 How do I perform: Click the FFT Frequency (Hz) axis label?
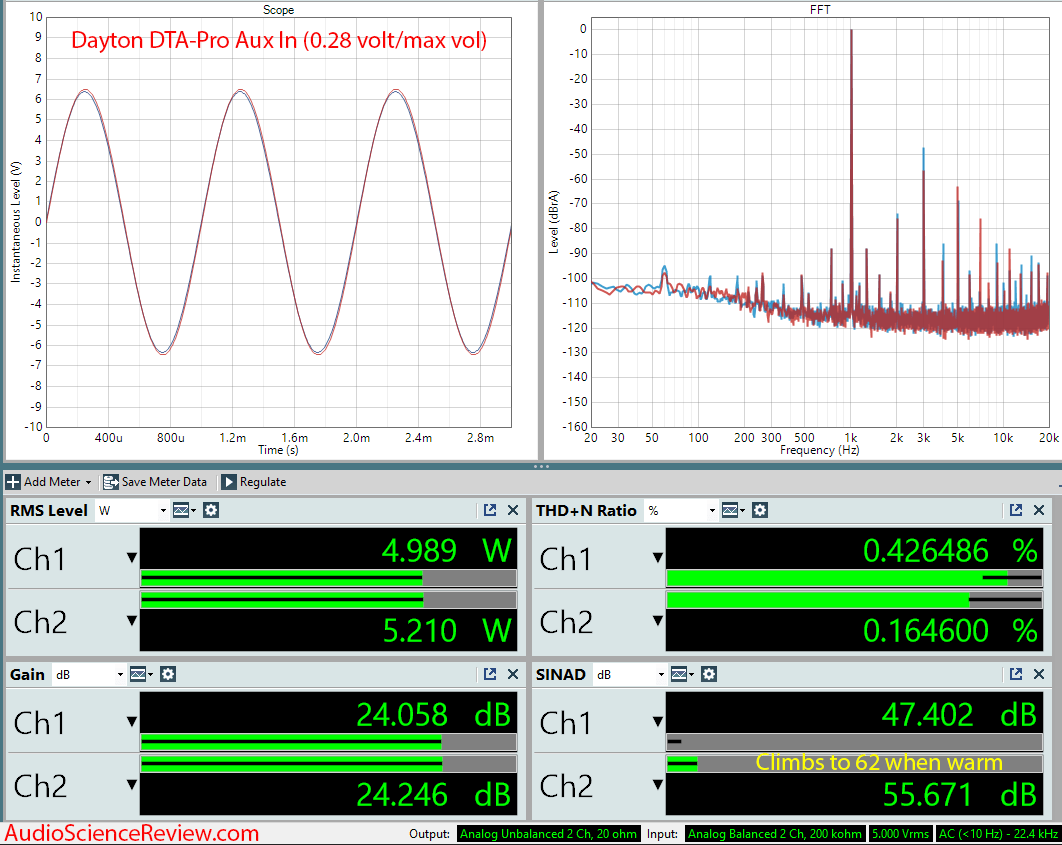820,450
